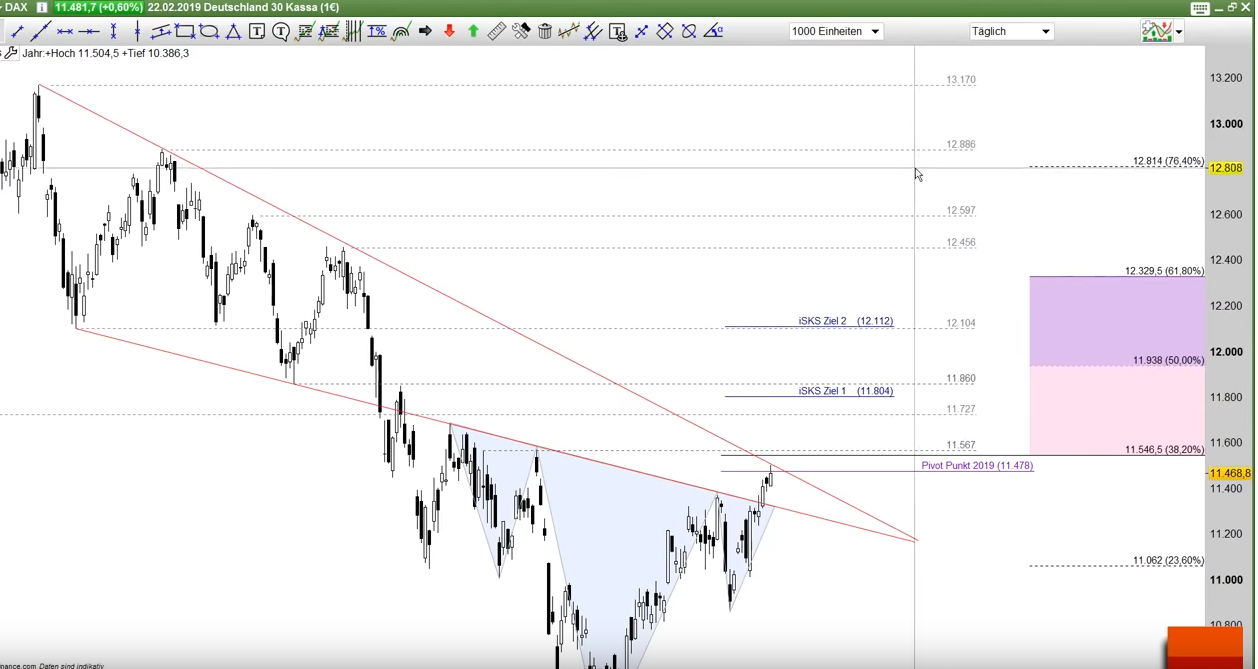This screenshot has height=669, width=1258.
Task: Click the green up arrow marker tool
Action: [x=473, y=31]
